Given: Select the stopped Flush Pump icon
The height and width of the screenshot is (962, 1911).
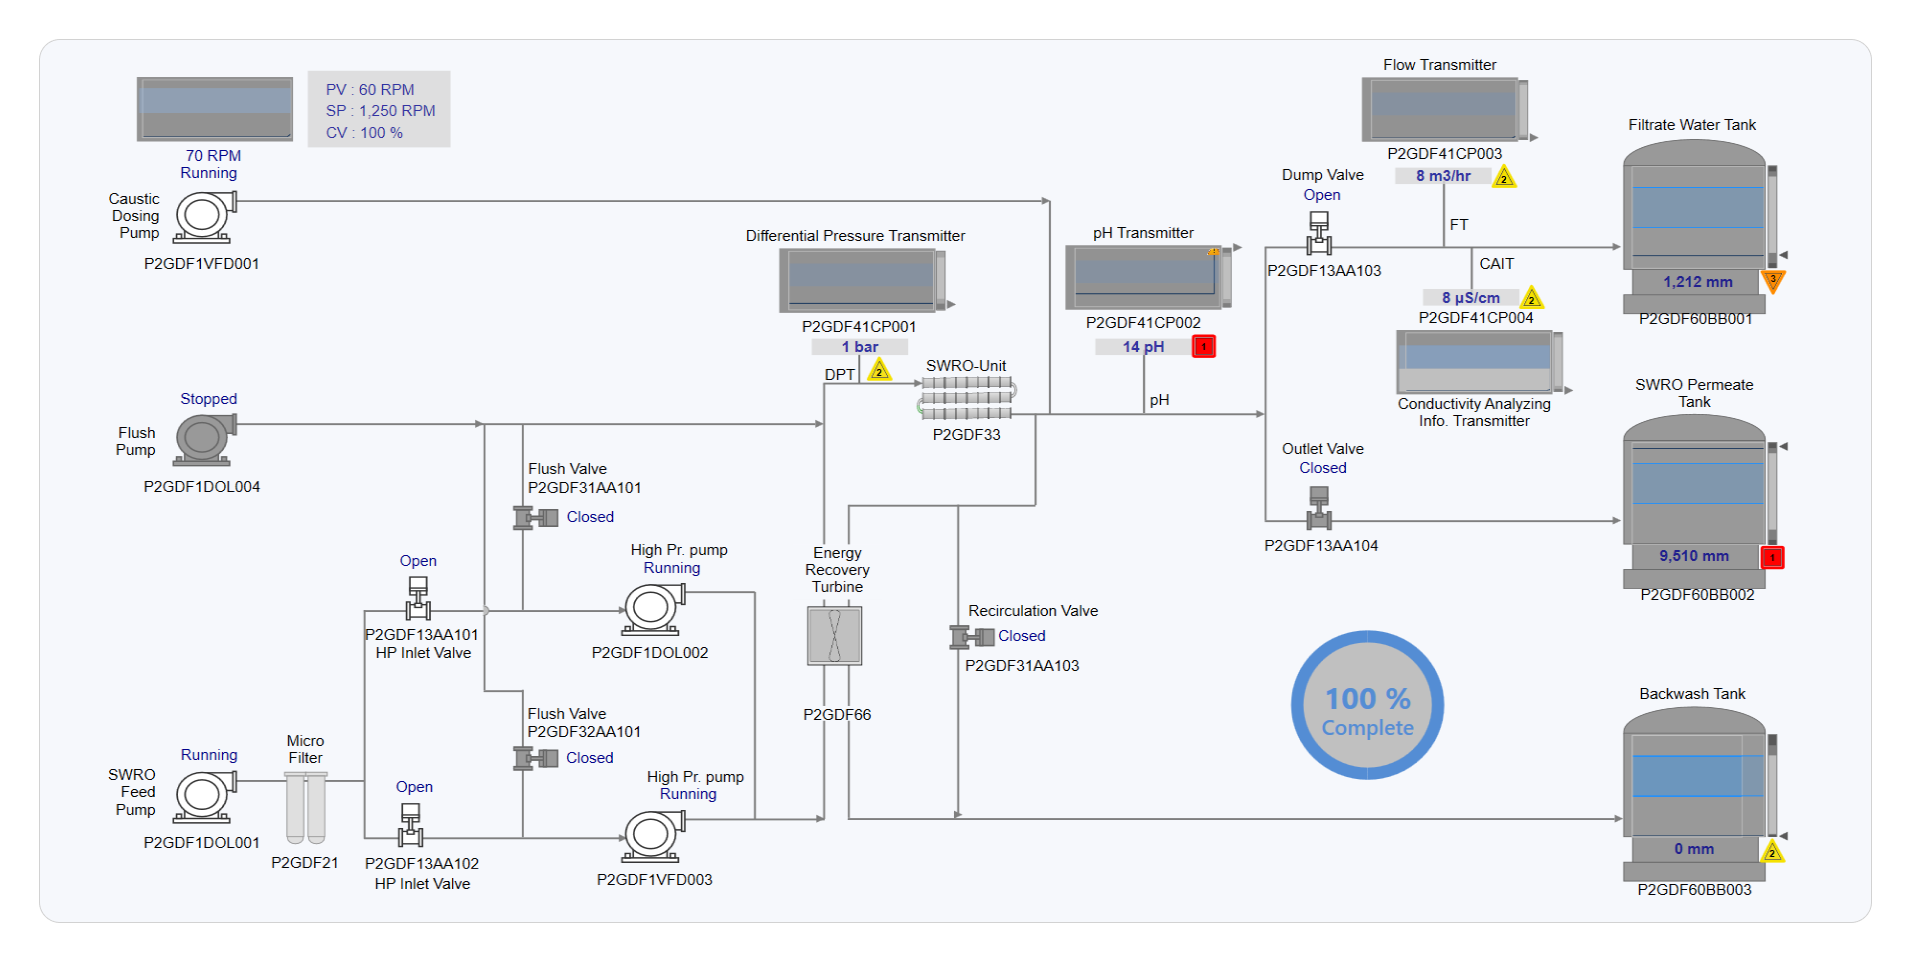Looking at the screenshot, I should click(x=204, y=439).
